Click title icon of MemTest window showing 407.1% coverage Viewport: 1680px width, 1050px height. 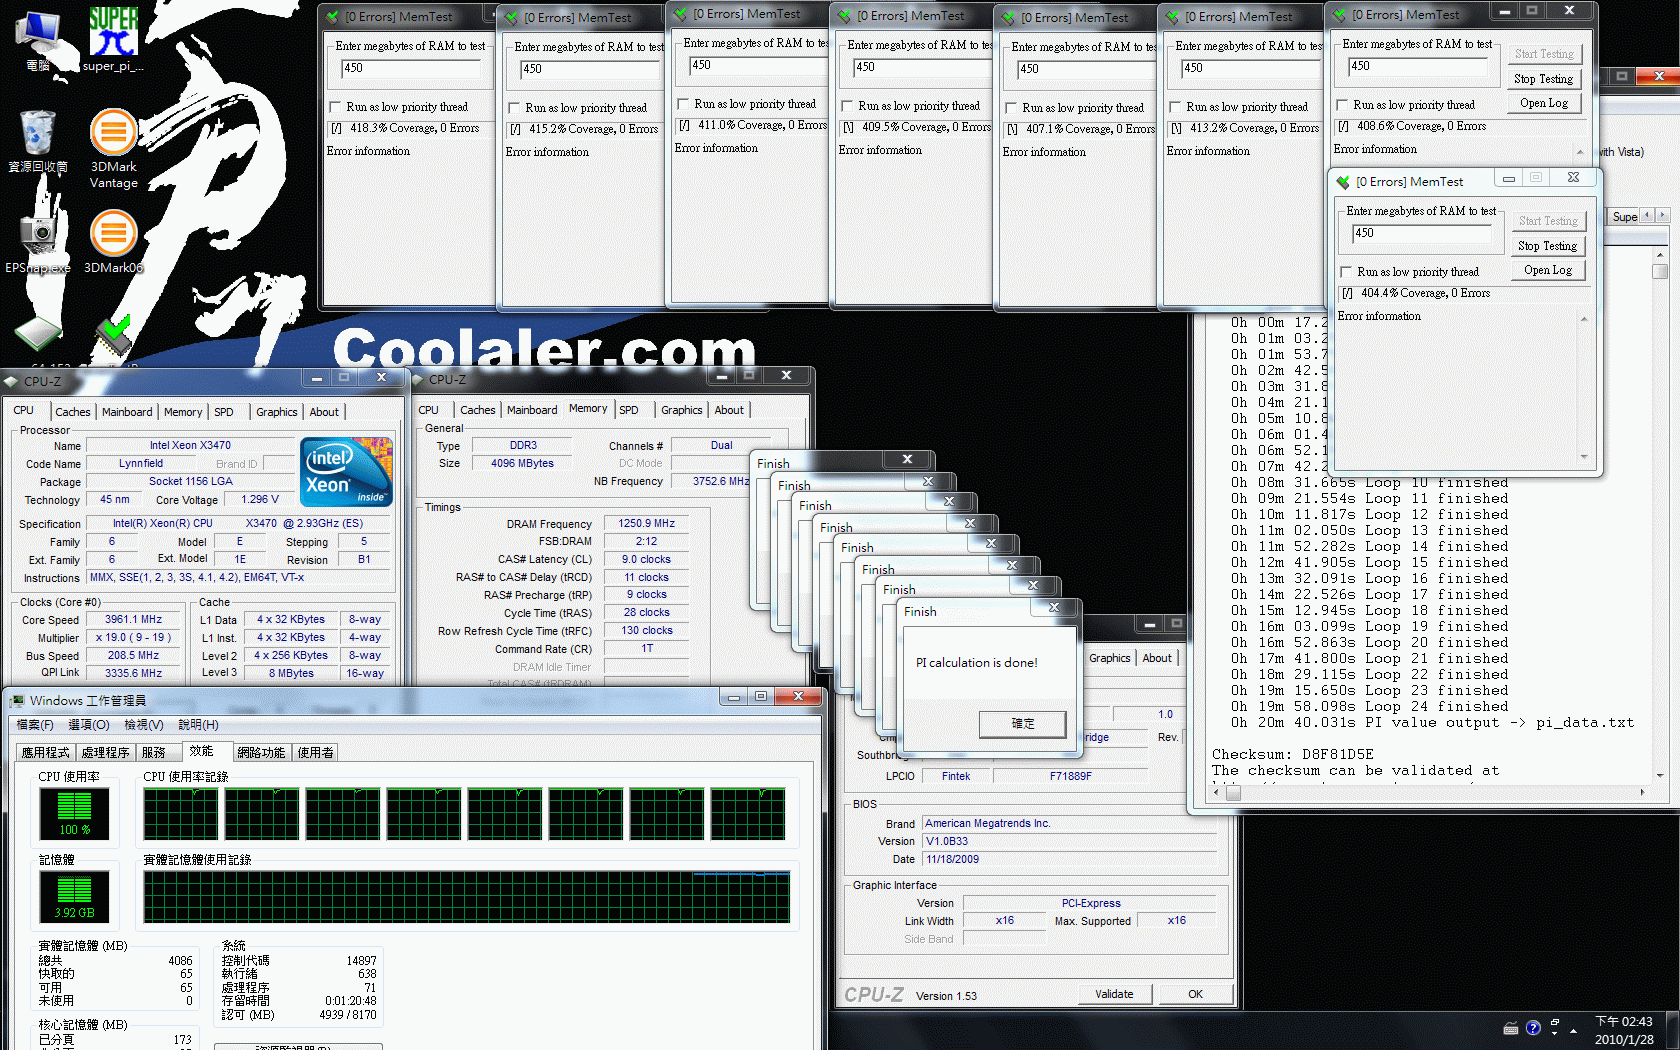[1008, 18]
